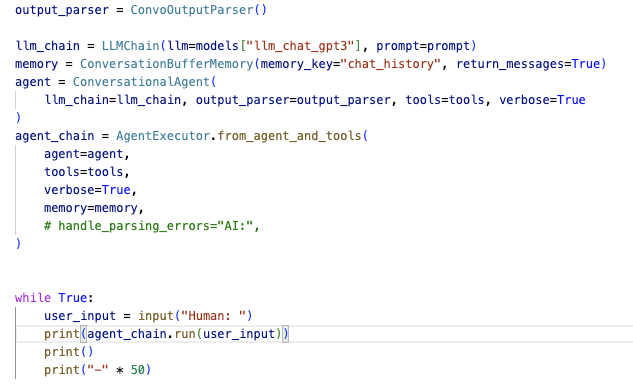
Task: Click the empty print() line
Action: point(69,352)
